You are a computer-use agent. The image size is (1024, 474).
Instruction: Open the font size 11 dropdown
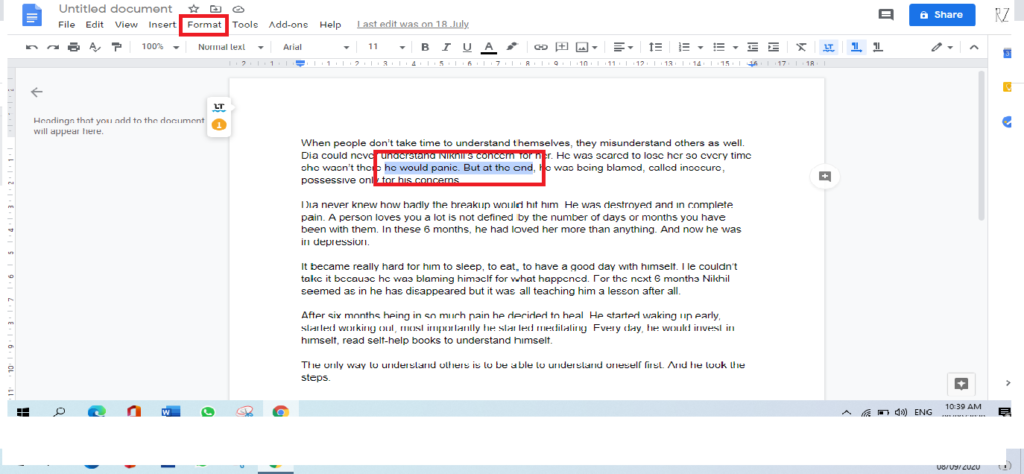tap(386, 47)
